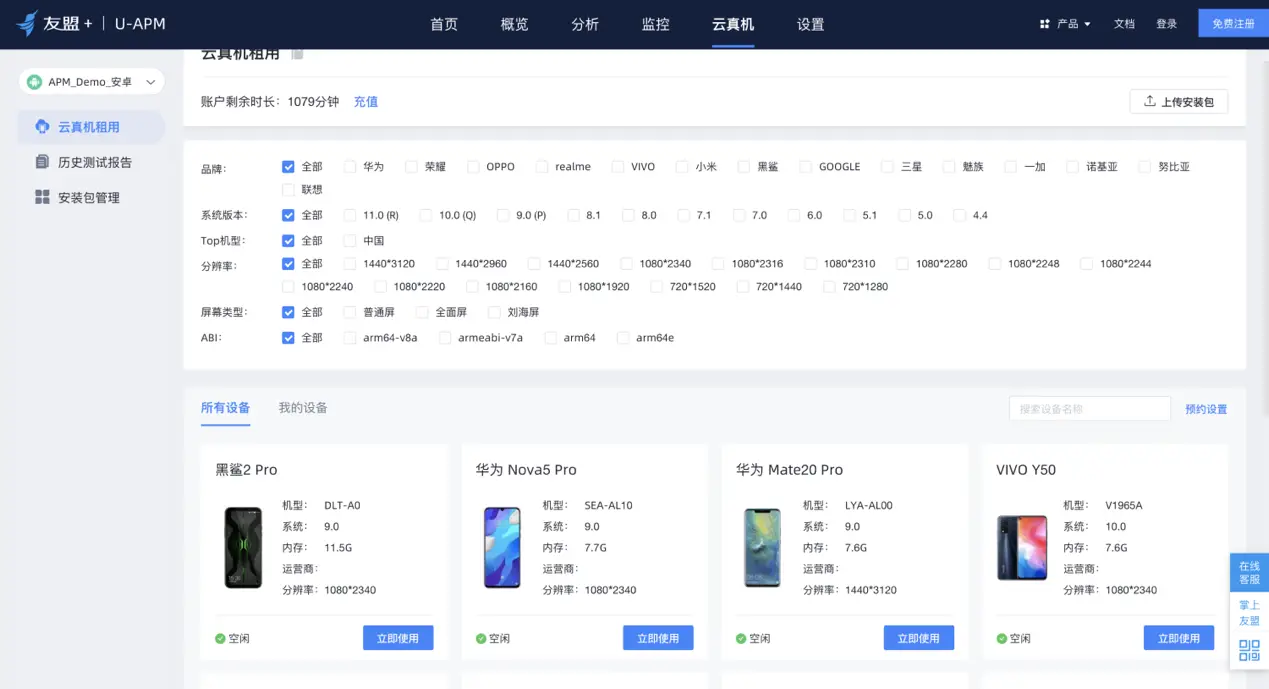Click the 上传安装包 button
This screenshot has width=1269, height=689.
[1179, 101]
